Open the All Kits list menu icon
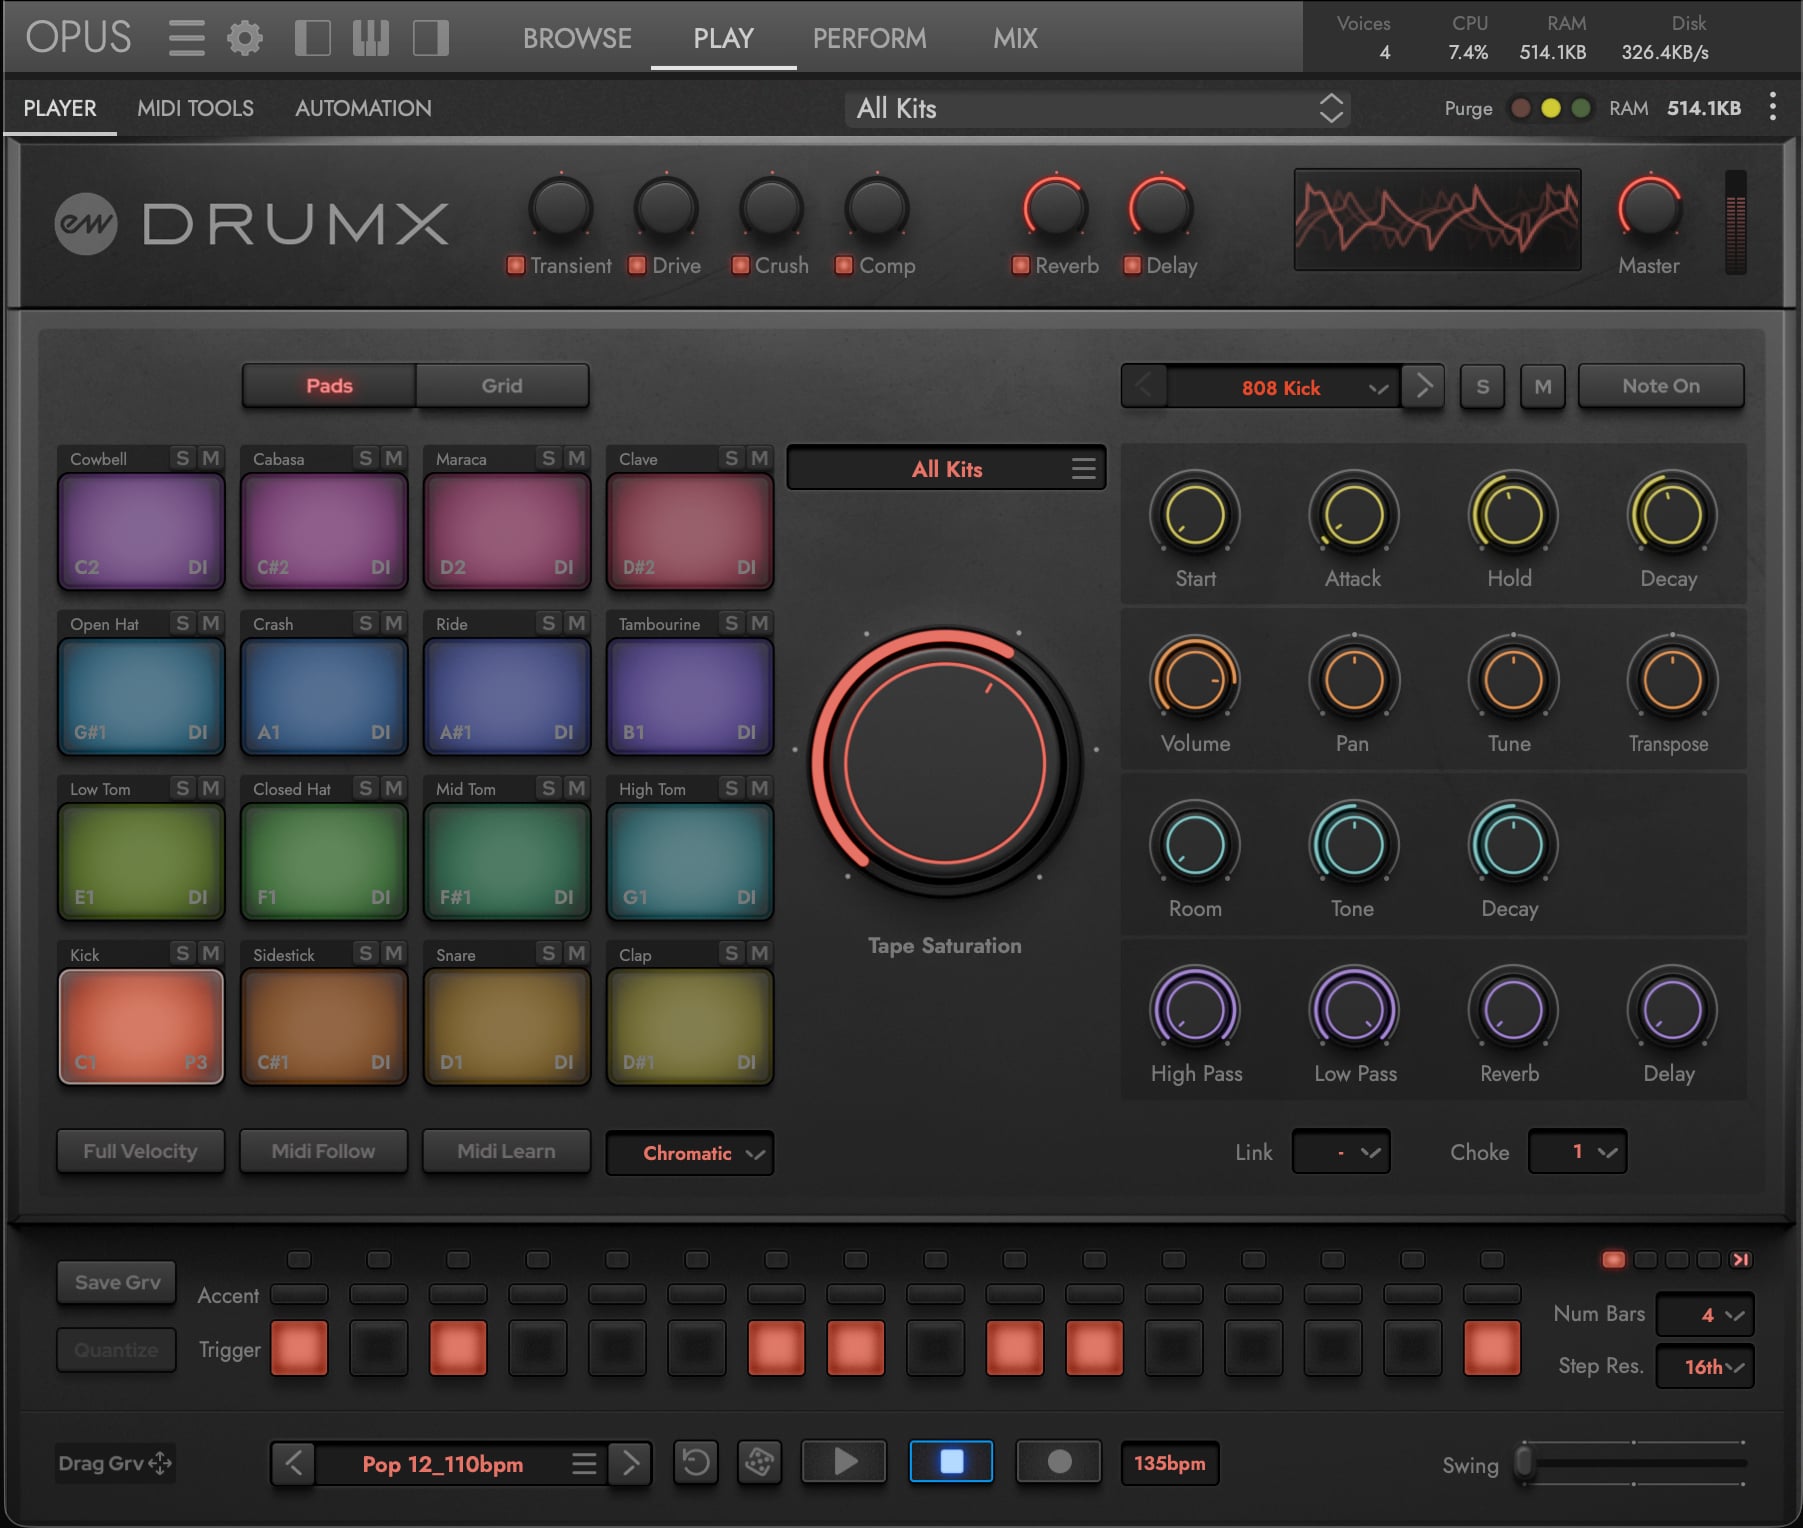Screen dimensions: 1803x1528 click(x=1083, y=468)
